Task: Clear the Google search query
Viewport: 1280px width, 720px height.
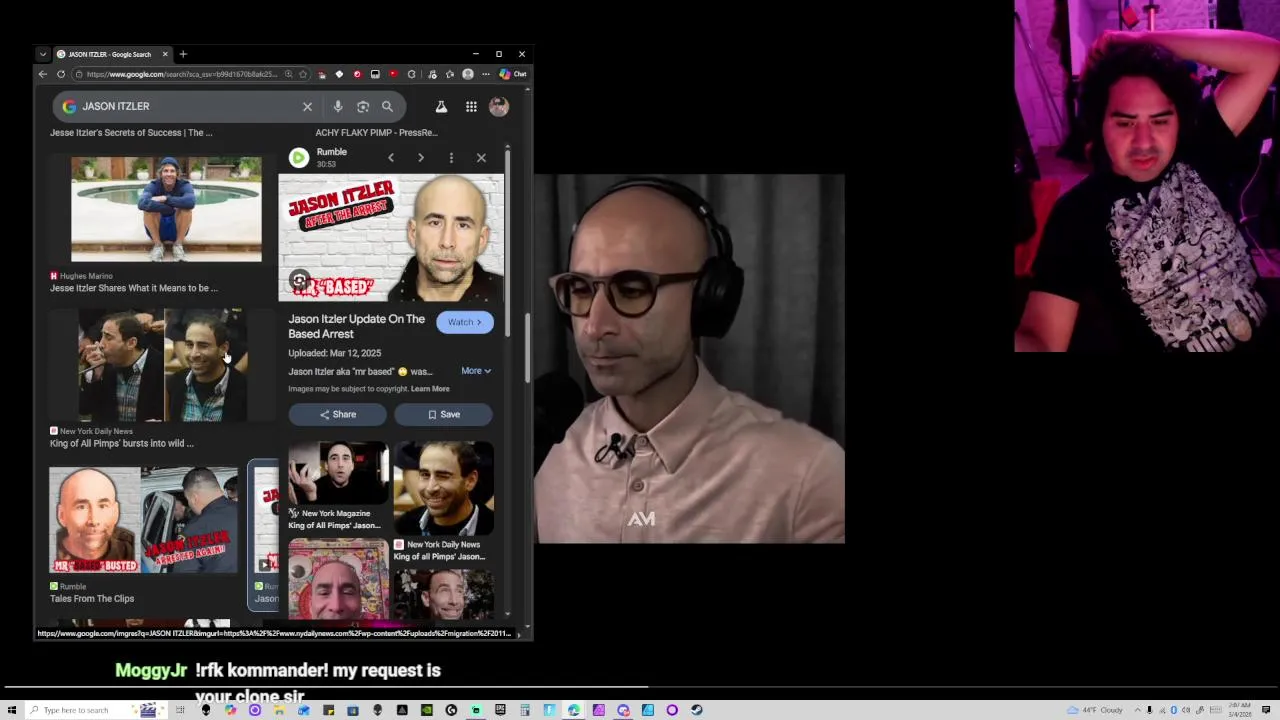Action: coord(307,106)
